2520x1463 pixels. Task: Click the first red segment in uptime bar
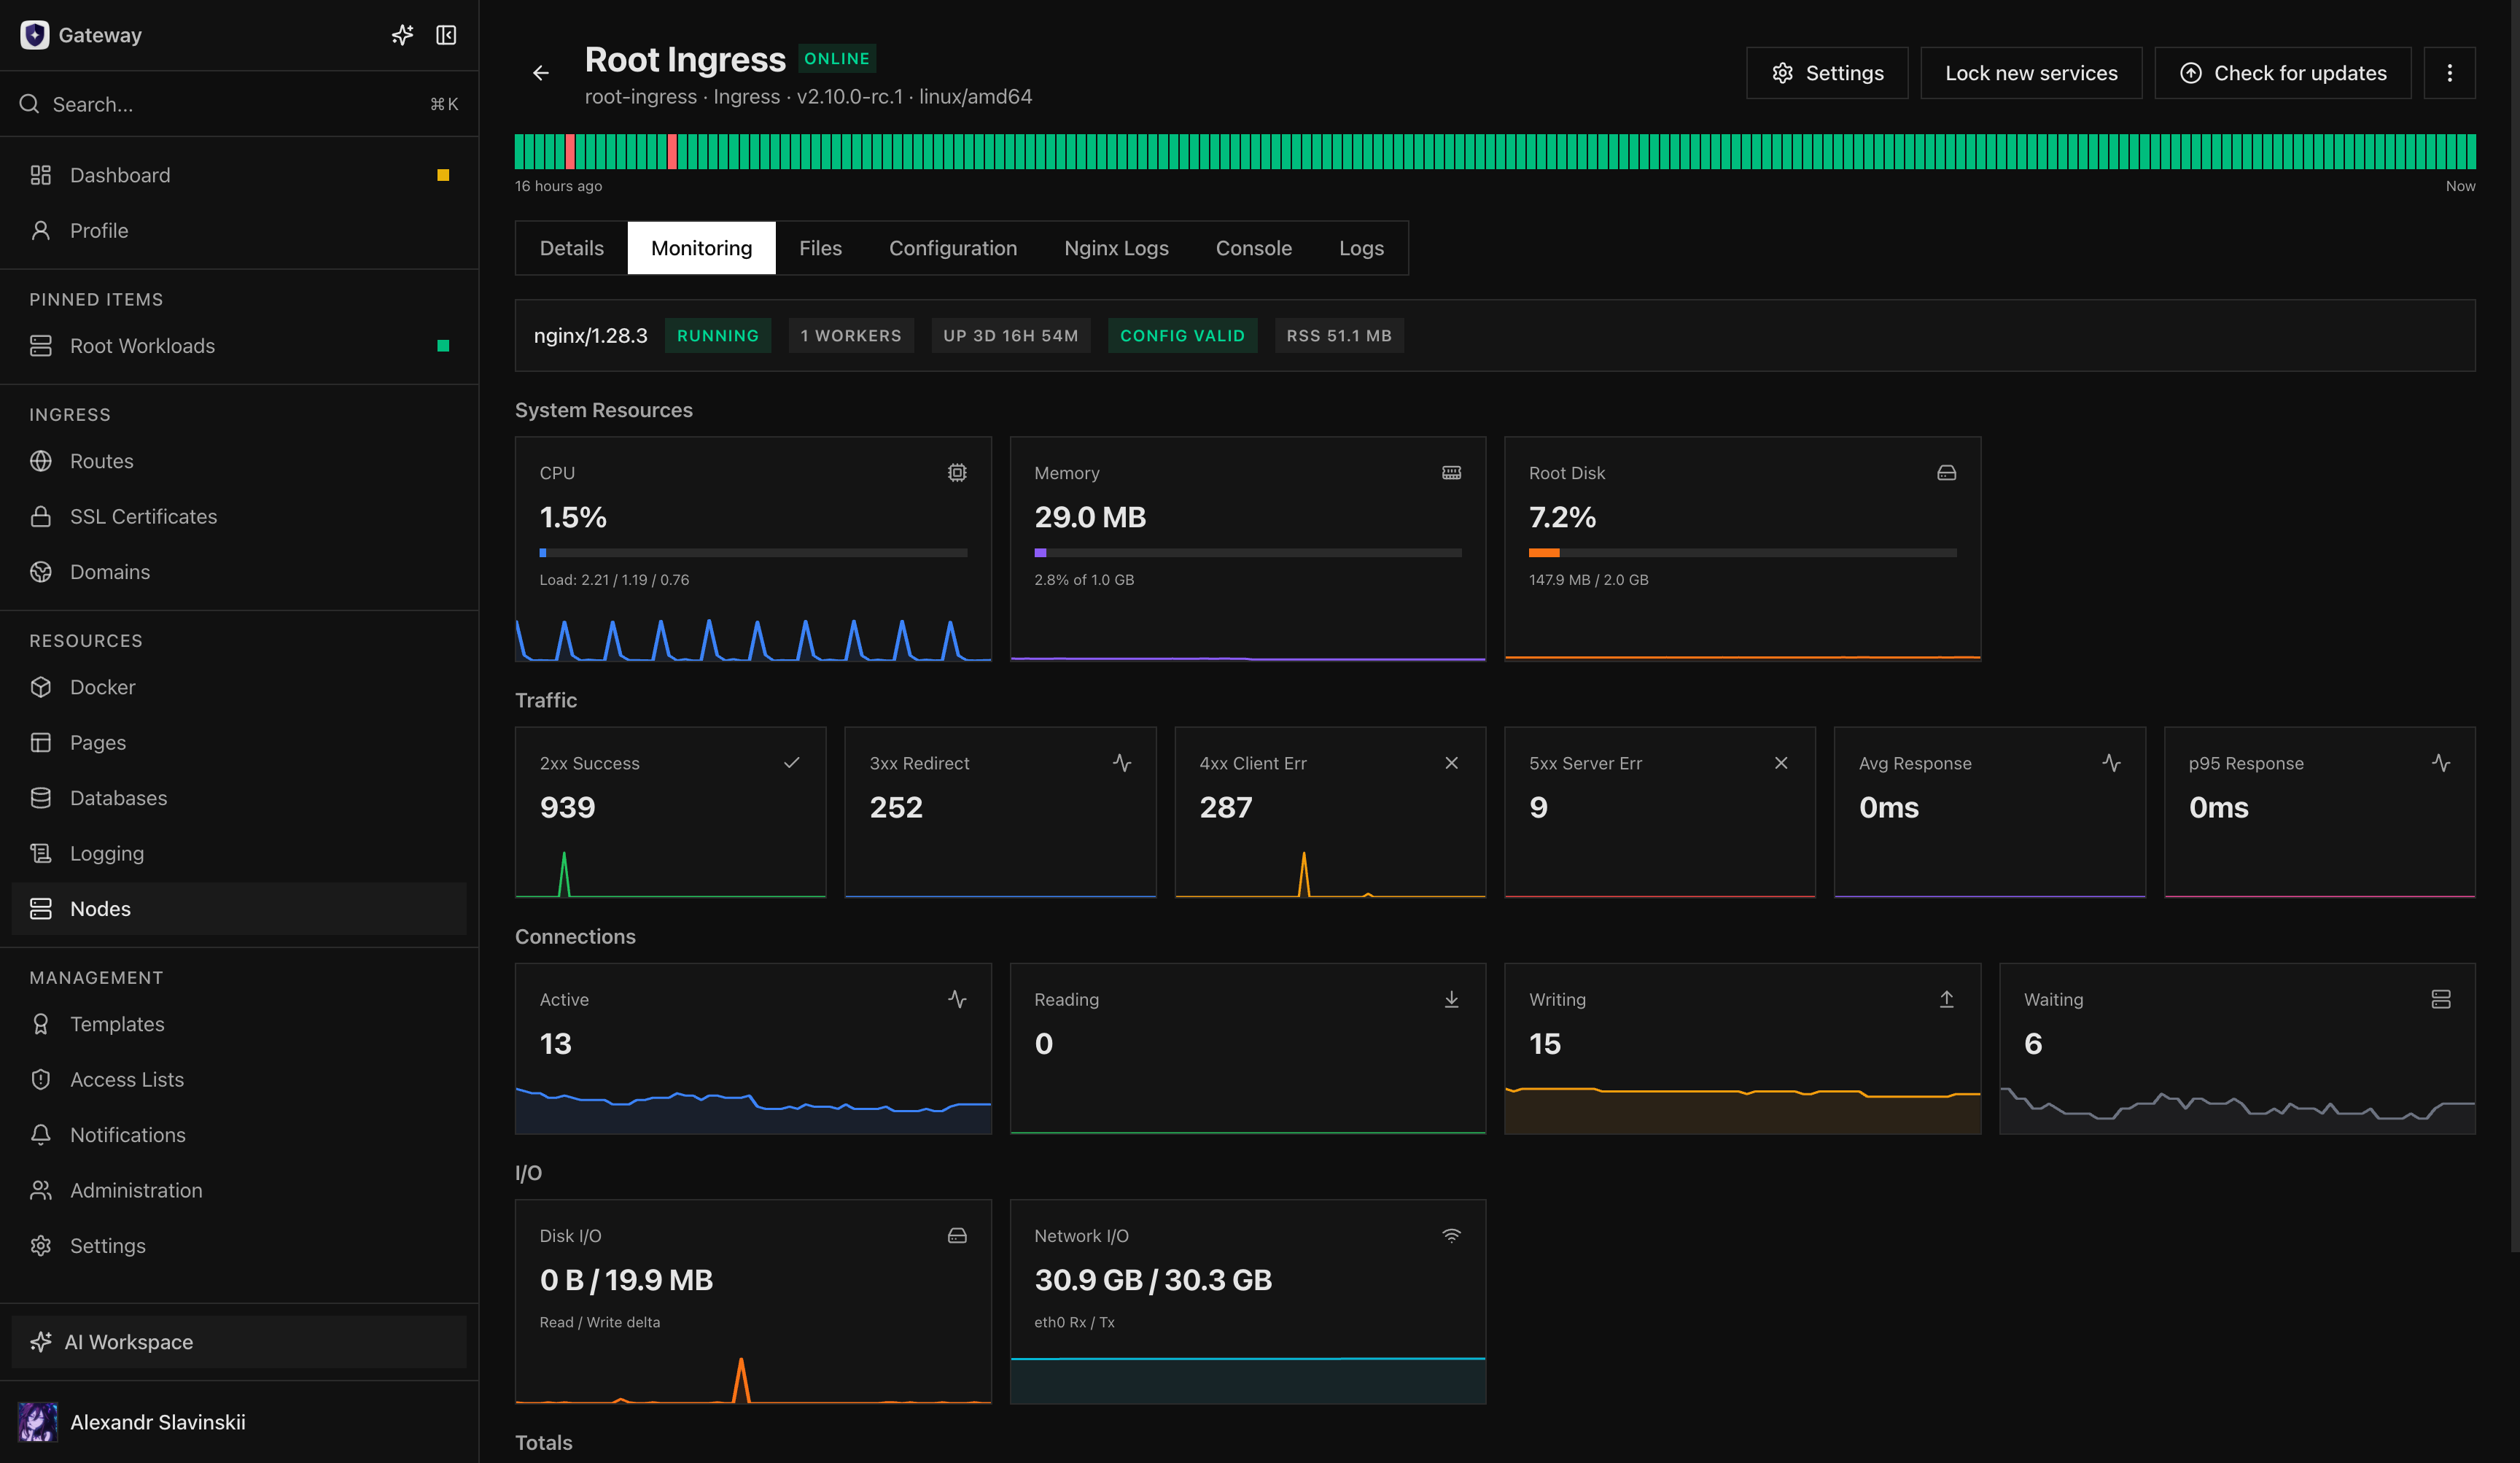click(570, 151)
